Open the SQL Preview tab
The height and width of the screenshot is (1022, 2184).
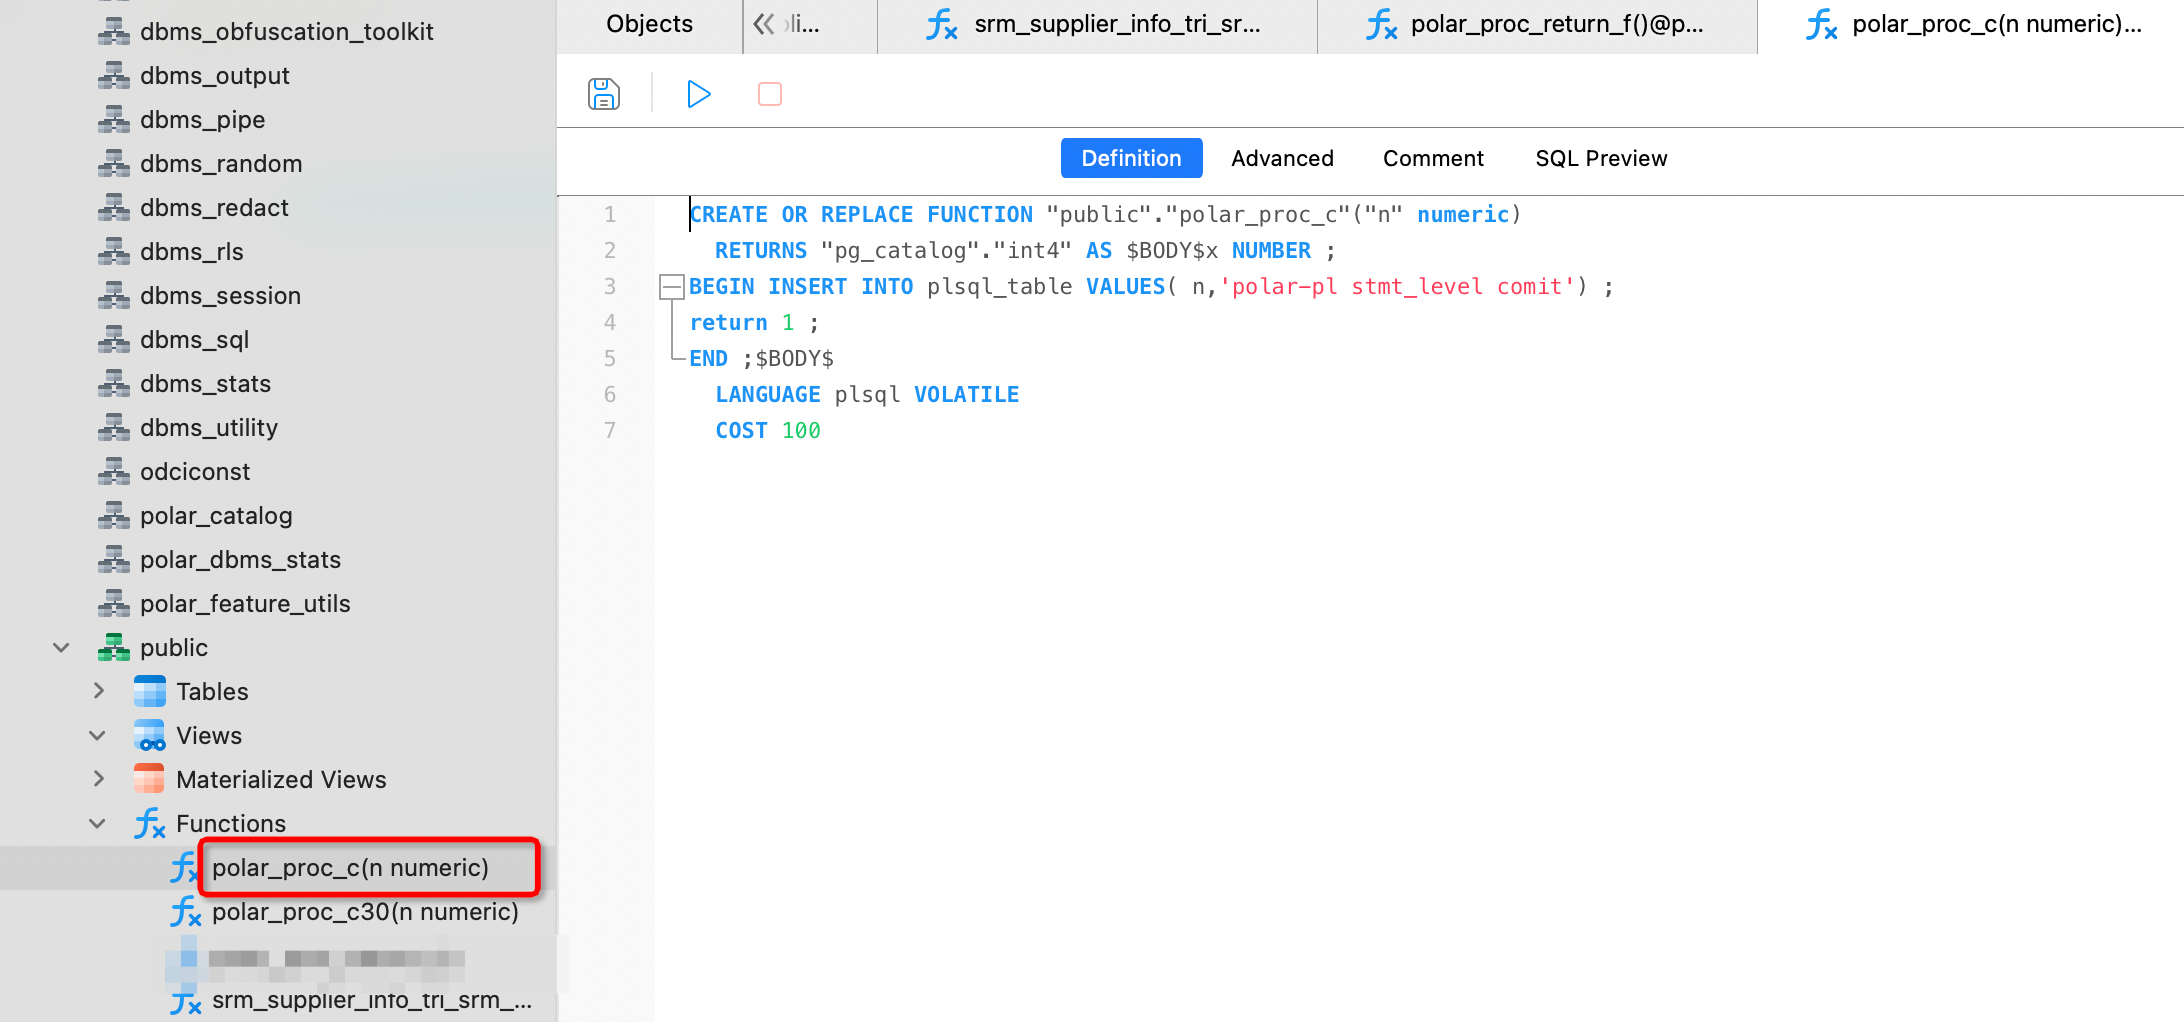(x=1602, y=158)
